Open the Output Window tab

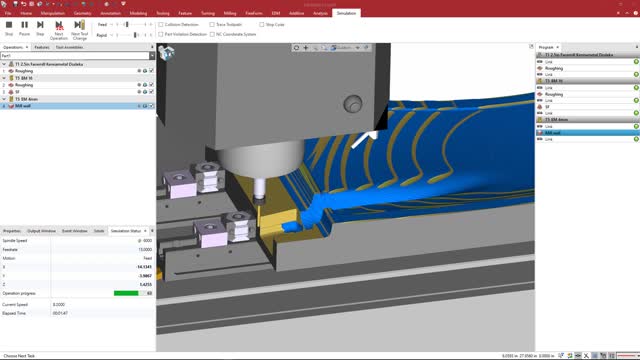42,231
